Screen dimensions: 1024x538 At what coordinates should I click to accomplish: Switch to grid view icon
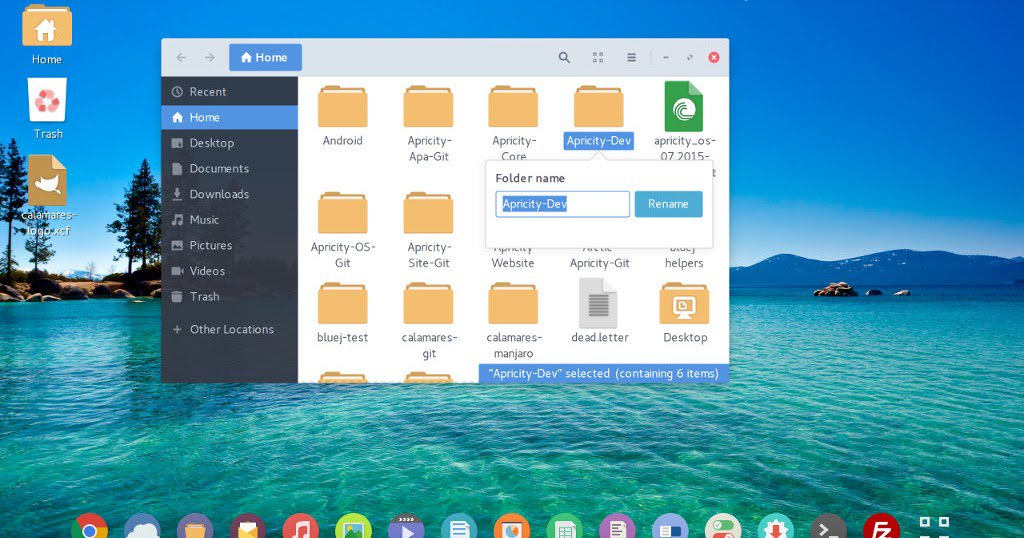tap(598, 57)
